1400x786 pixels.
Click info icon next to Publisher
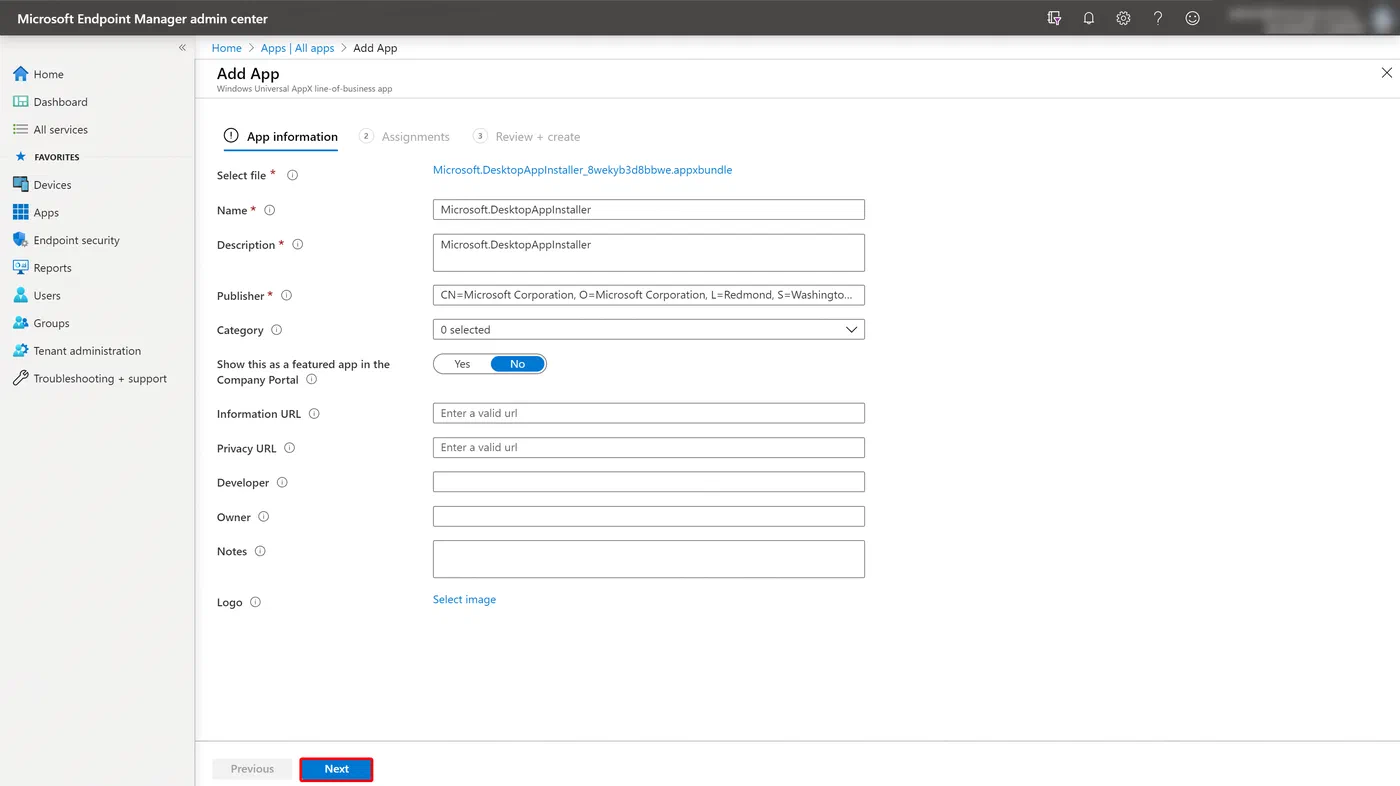[x=287, y=296]
